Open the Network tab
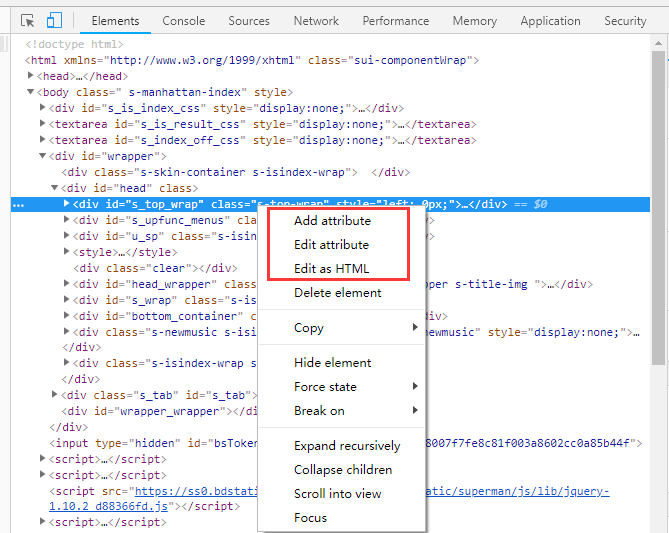Viewport: 669px width, 533px height. (316, 21)
